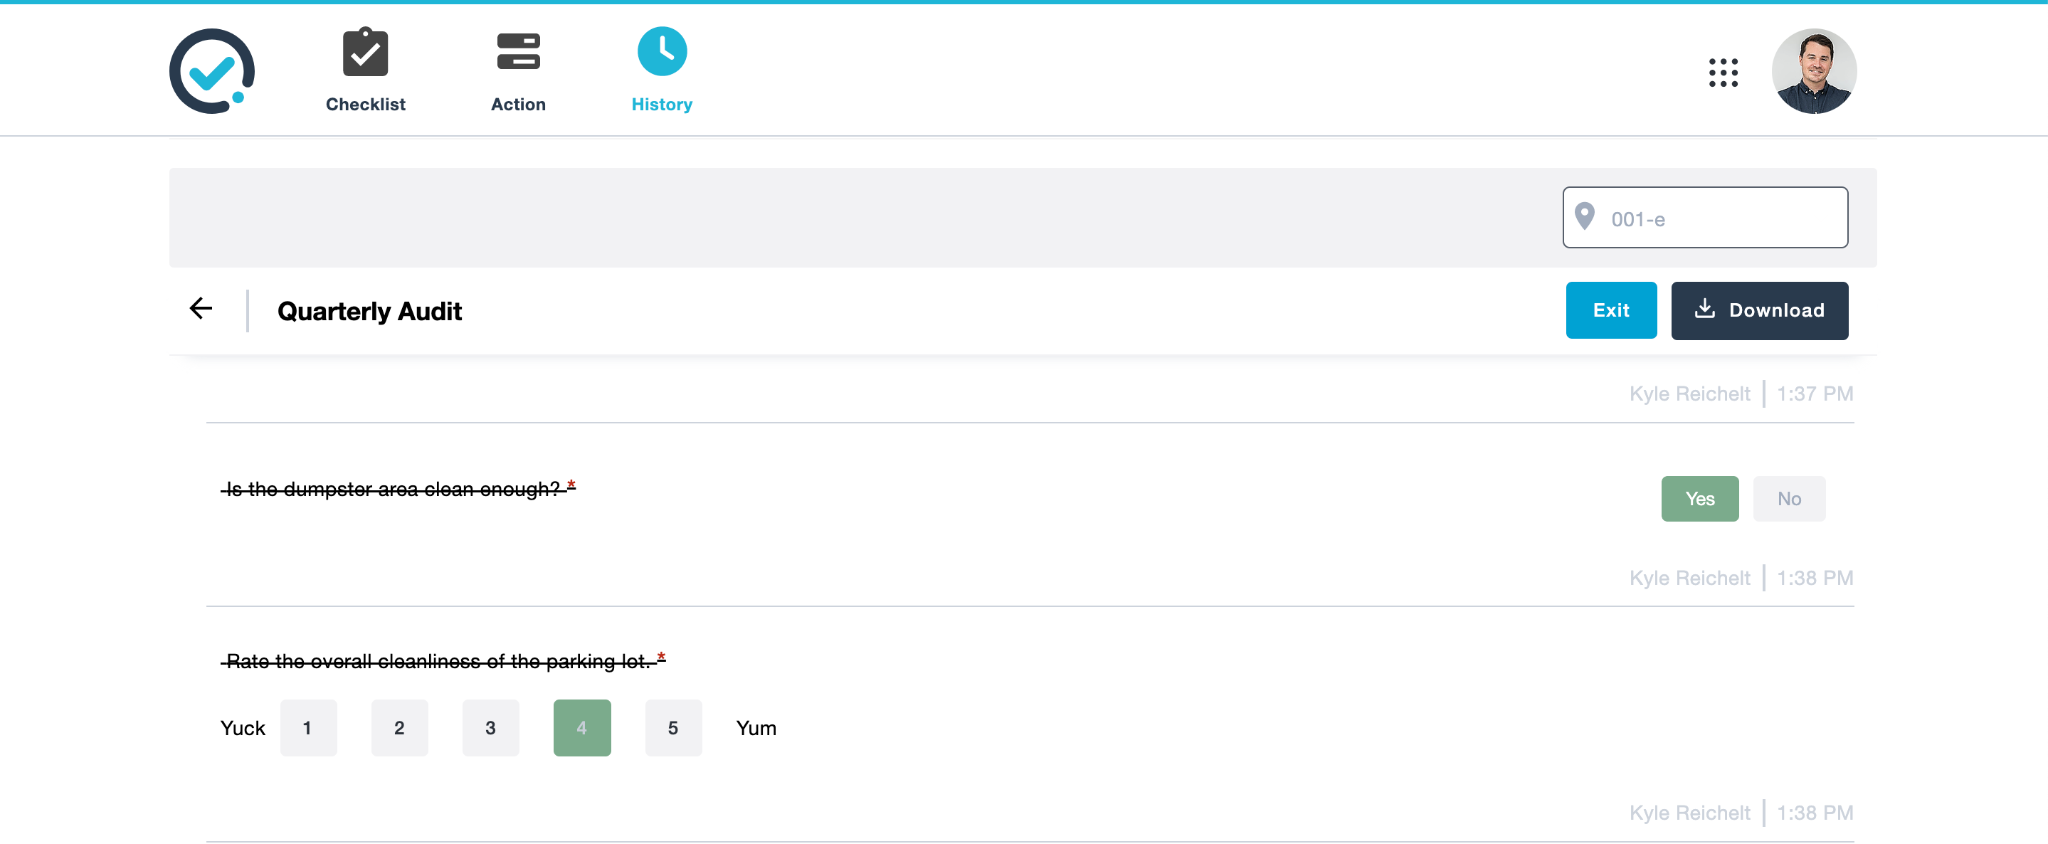2048x844 pixels.
Task: Open the Action tab
Action: point(518,71)
